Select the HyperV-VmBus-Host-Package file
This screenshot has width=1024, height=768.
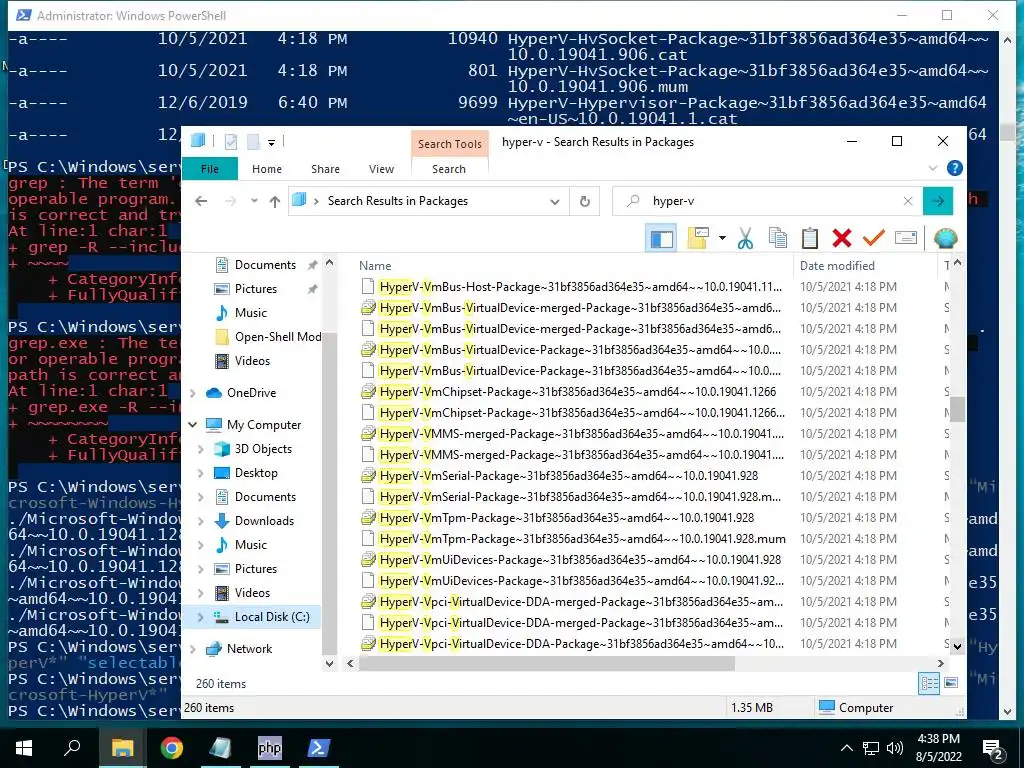(580, 287)
